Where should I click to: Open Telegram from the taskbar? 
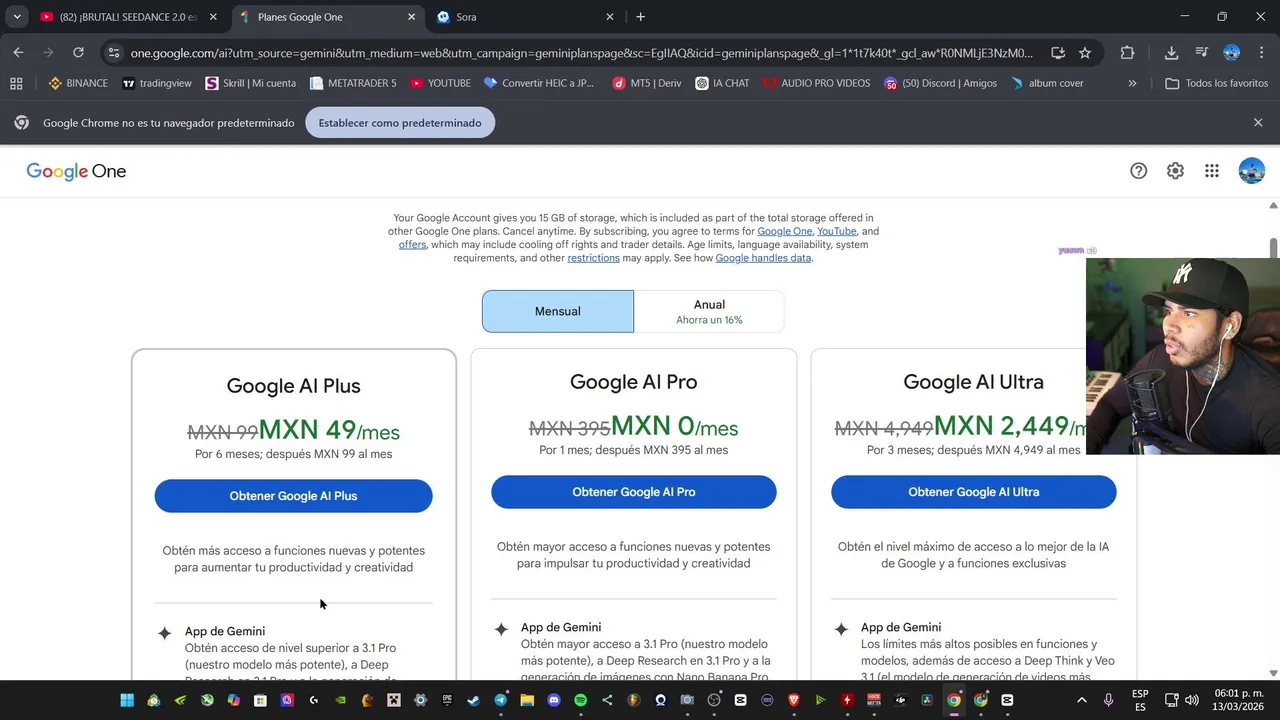pyautogui.click(x=501, y=700)
